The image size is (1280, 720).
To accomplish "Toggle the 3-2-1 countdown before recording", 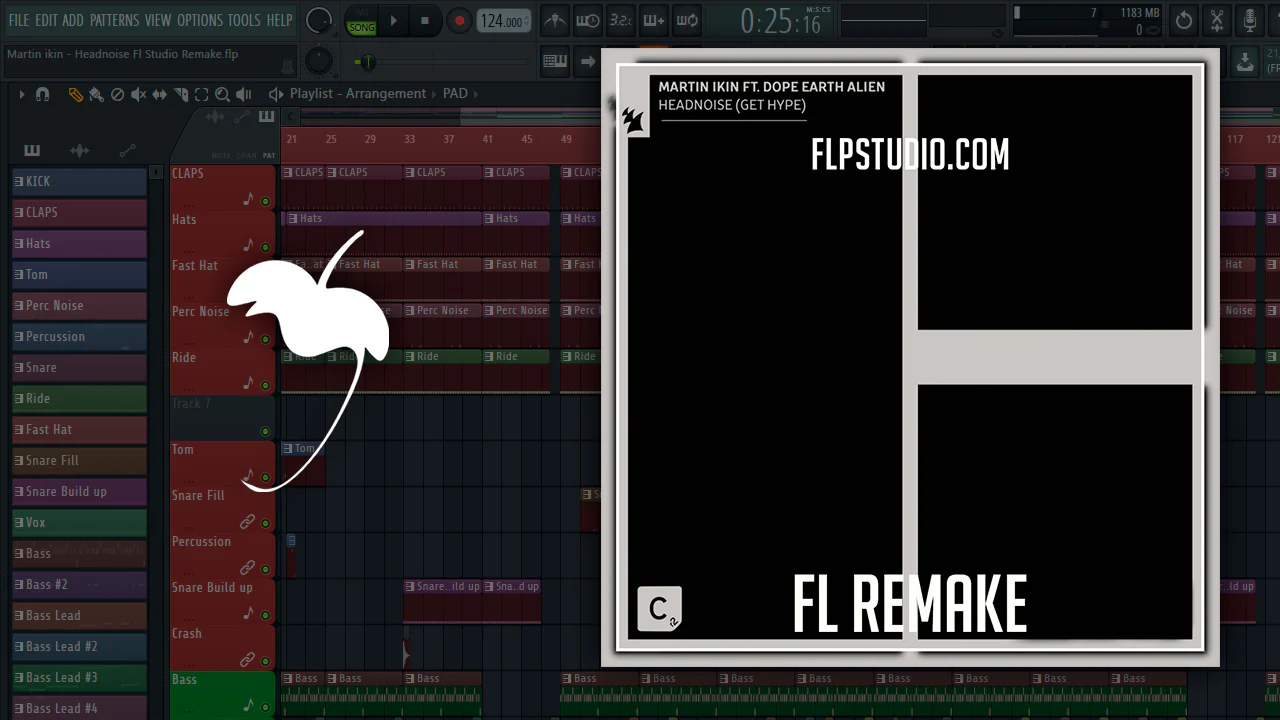I will tap(621, 20).
